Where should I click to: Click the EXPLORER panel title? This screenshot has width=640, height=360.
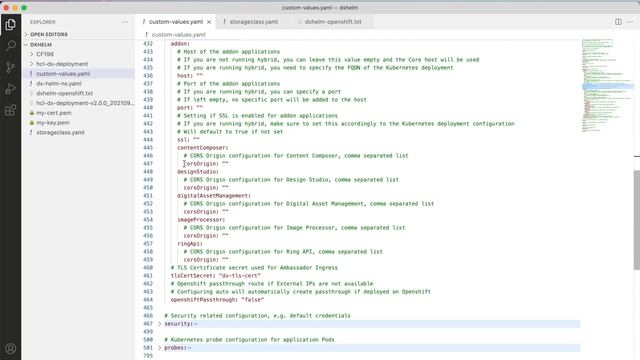click(42, 22)
